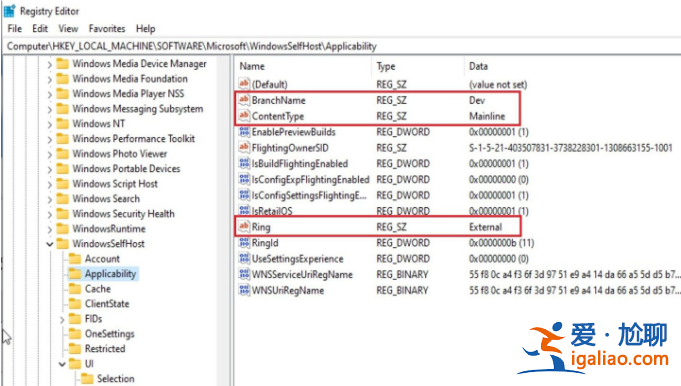
Task: Click the WNSUriRegName binary icon
Action: pos(244,290)
